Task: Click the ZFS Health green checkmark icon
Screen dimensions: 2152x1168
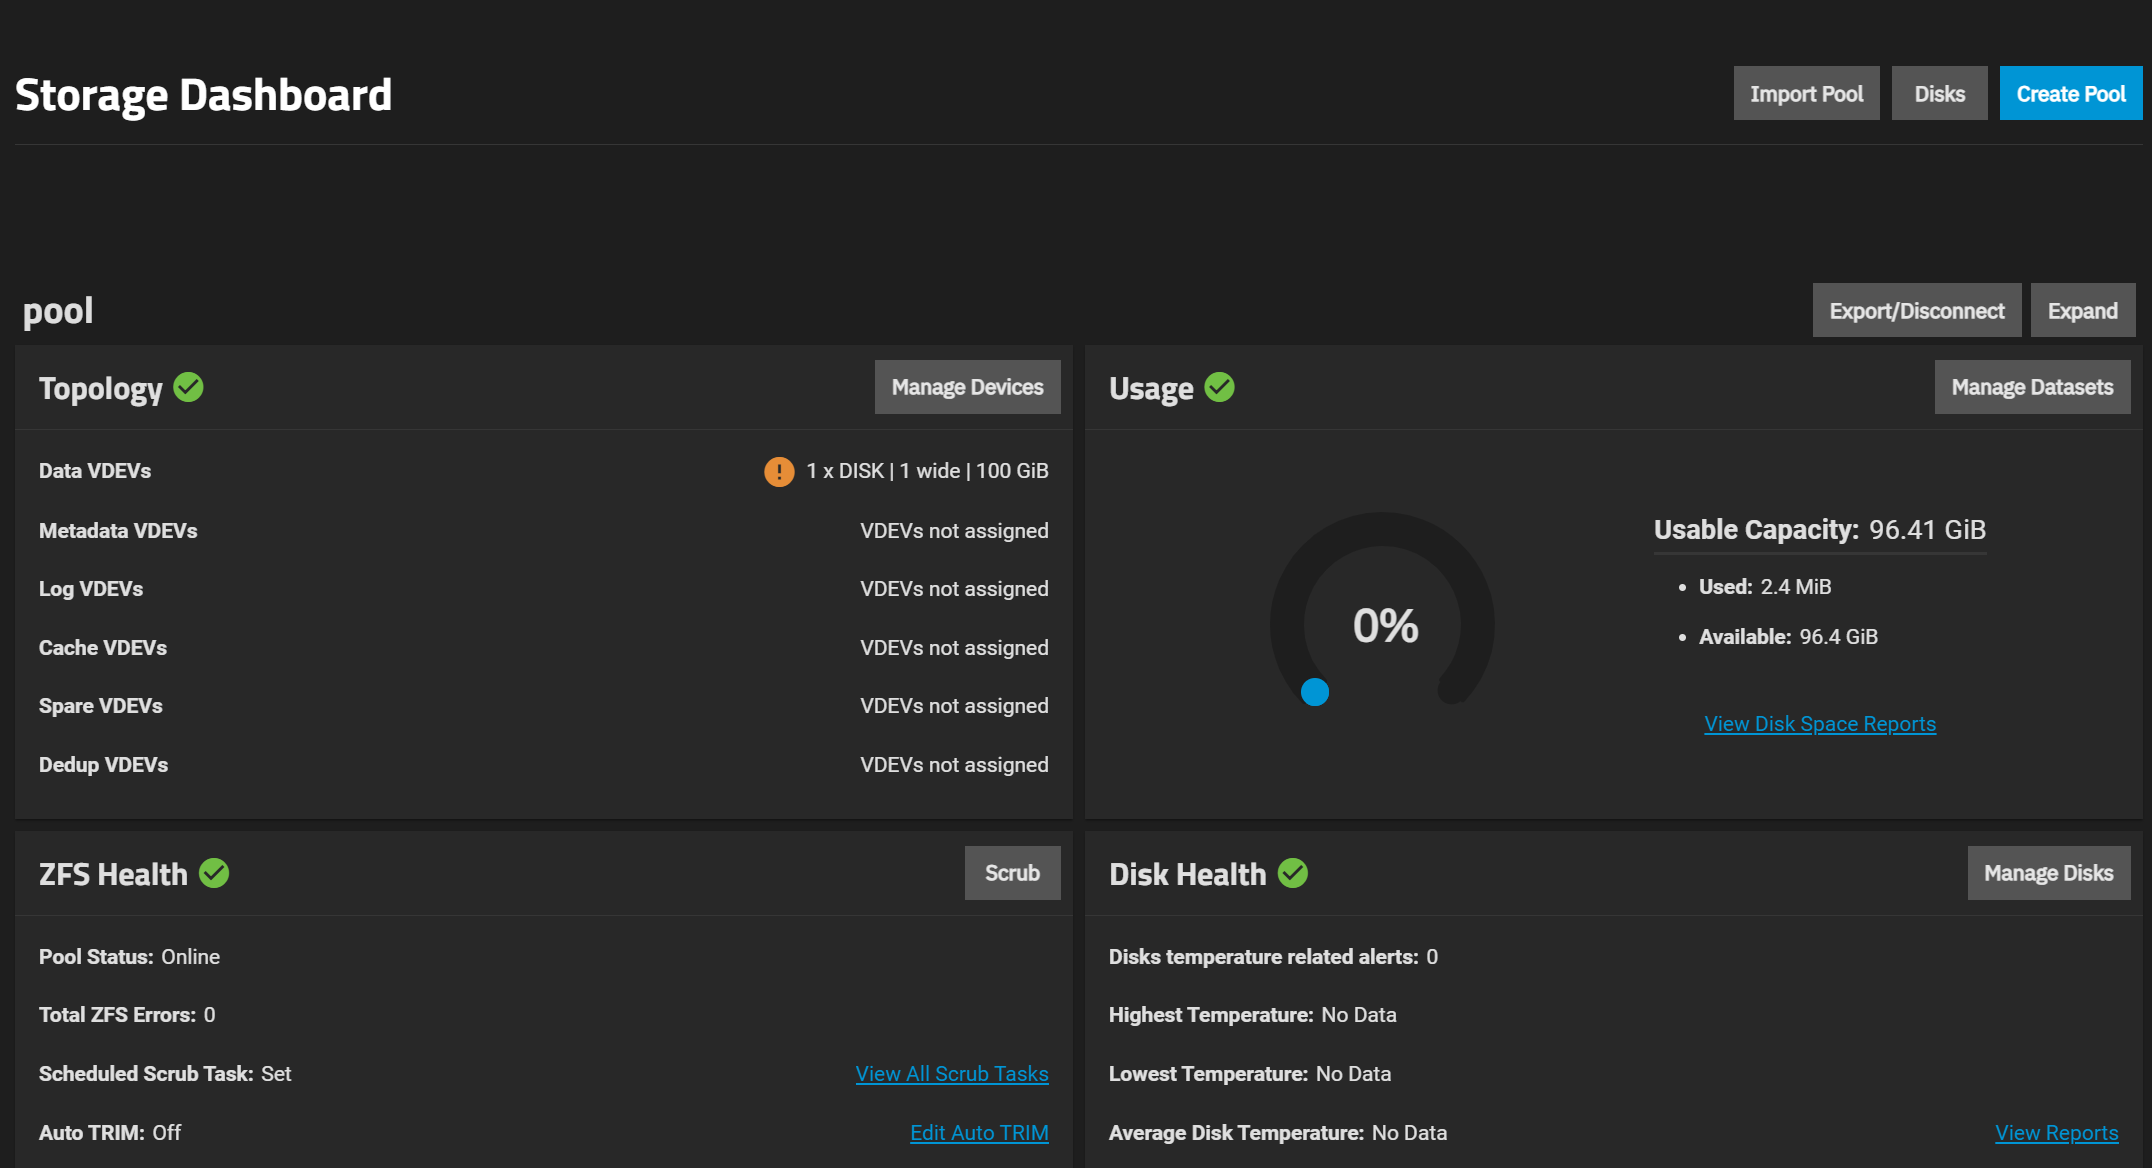Action: (x=214, y=873)
